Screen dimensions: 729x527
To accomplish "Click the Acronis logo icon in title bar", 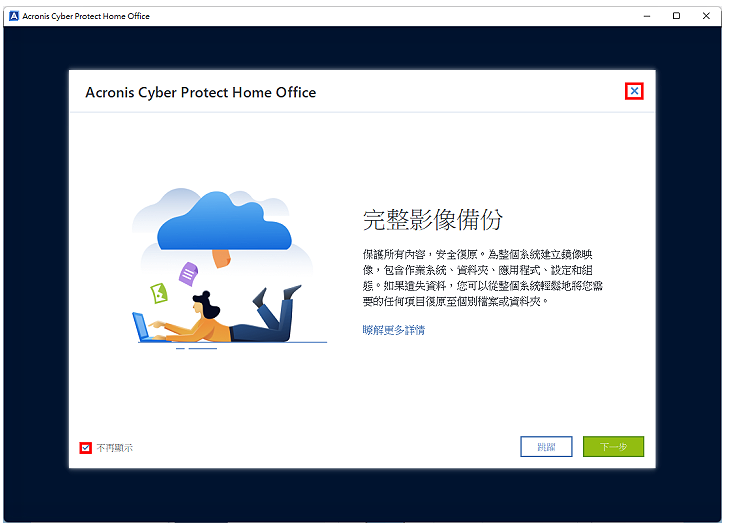I will coord(14,16).
